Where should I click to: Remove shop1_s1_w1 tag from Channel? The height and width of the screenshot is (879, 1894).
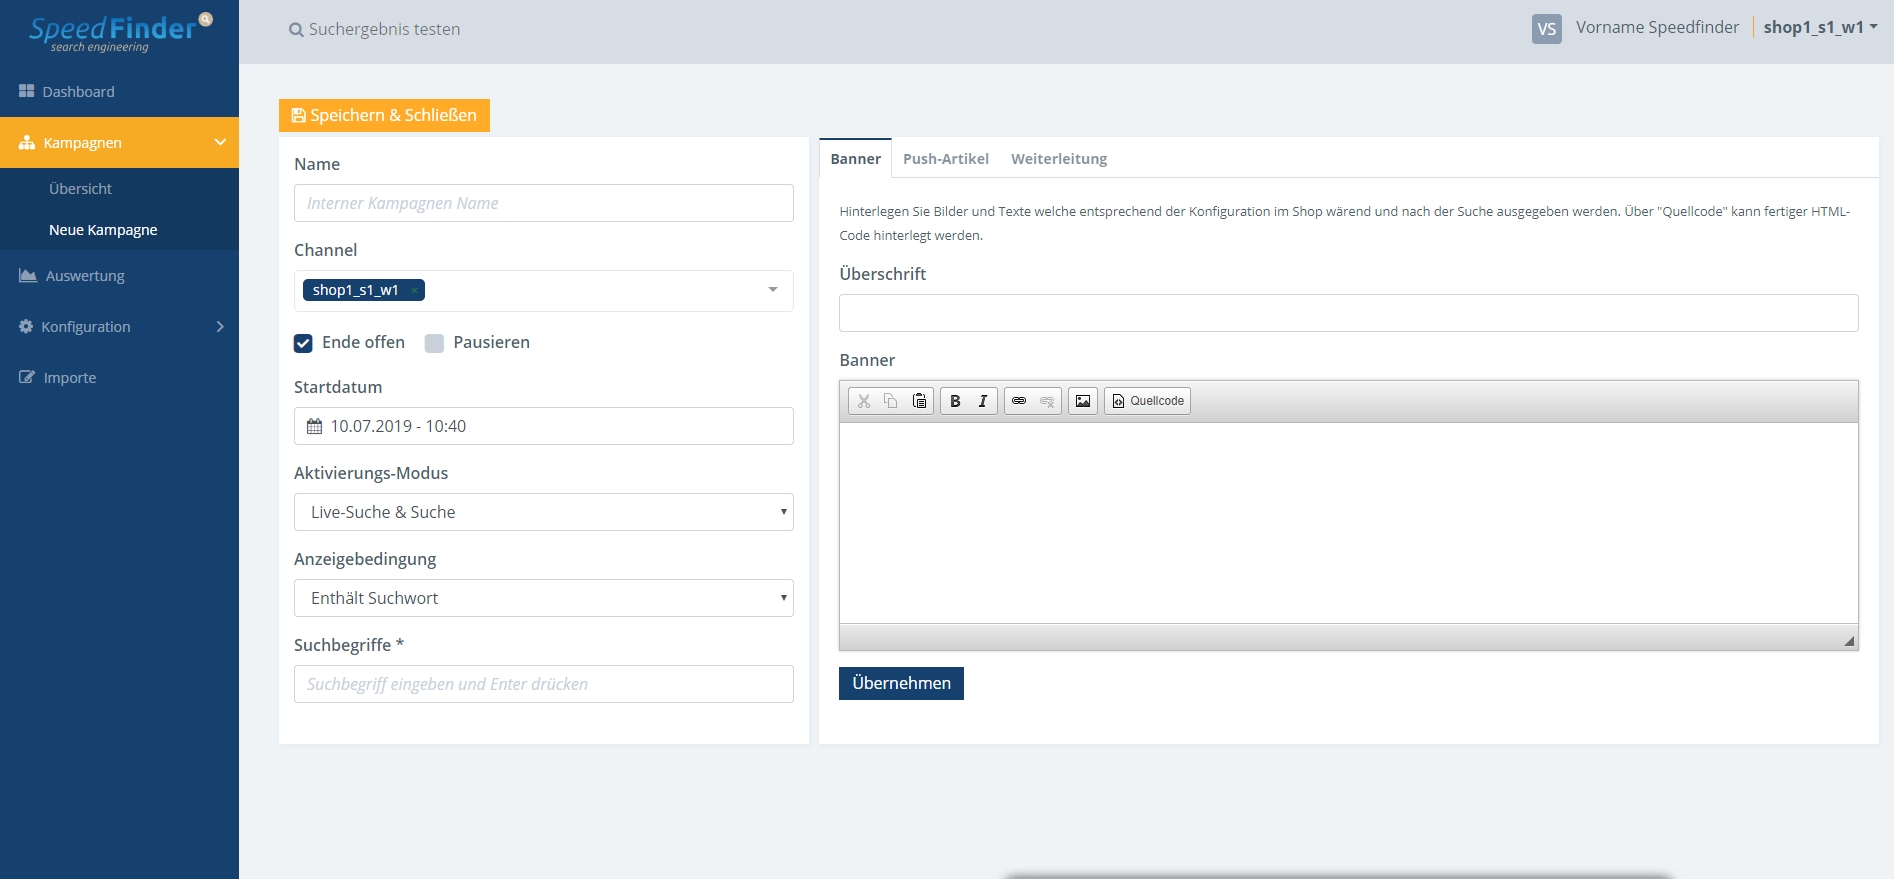point(414,291)
